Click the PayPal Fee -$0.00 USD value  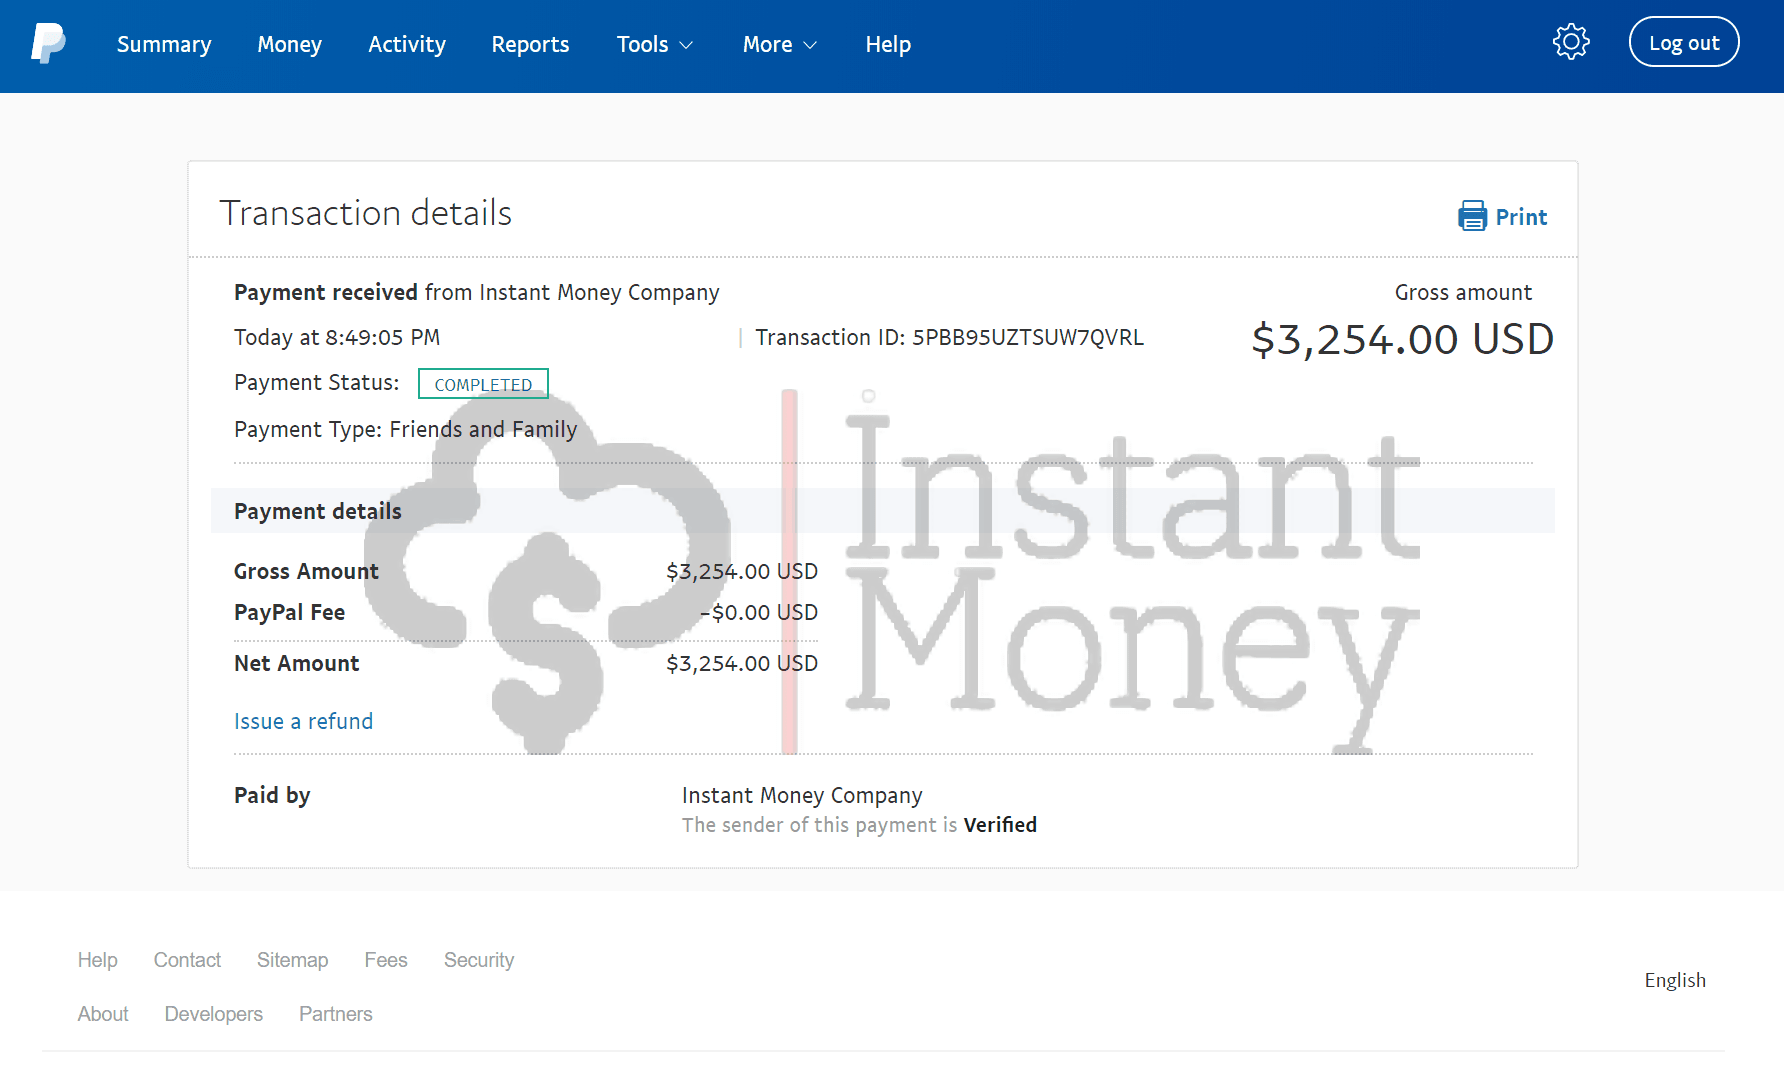click(759, 612)
